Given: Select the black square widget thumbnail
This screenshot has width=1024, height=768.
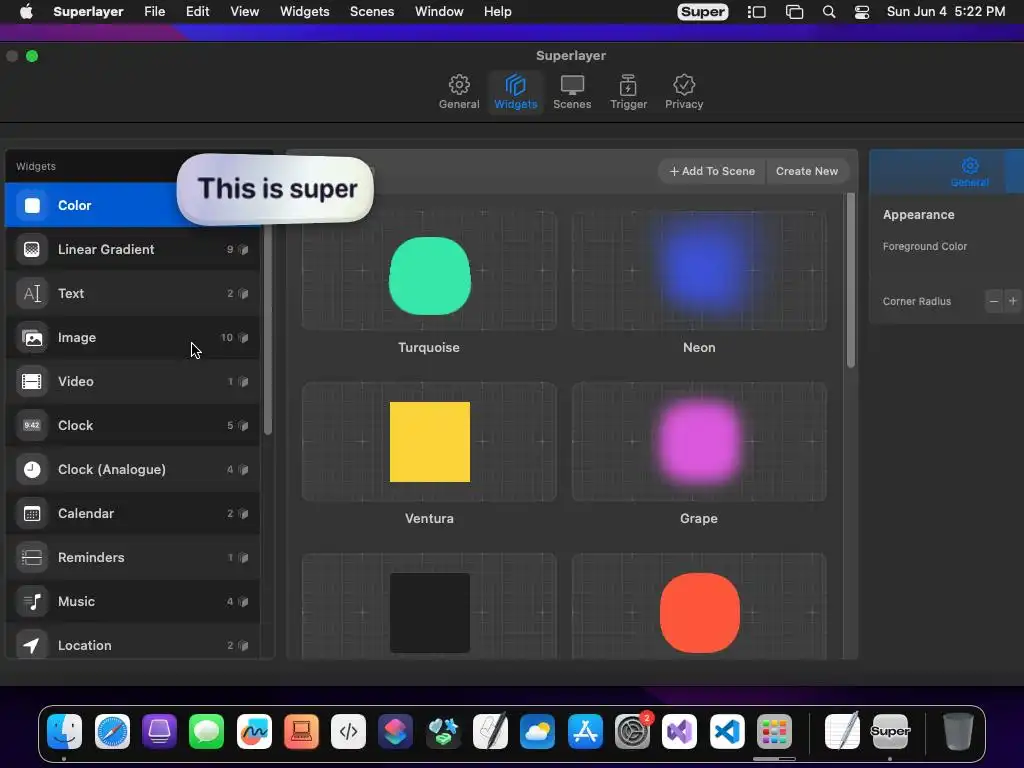Looking at the screenshot, I should point(429,607).
